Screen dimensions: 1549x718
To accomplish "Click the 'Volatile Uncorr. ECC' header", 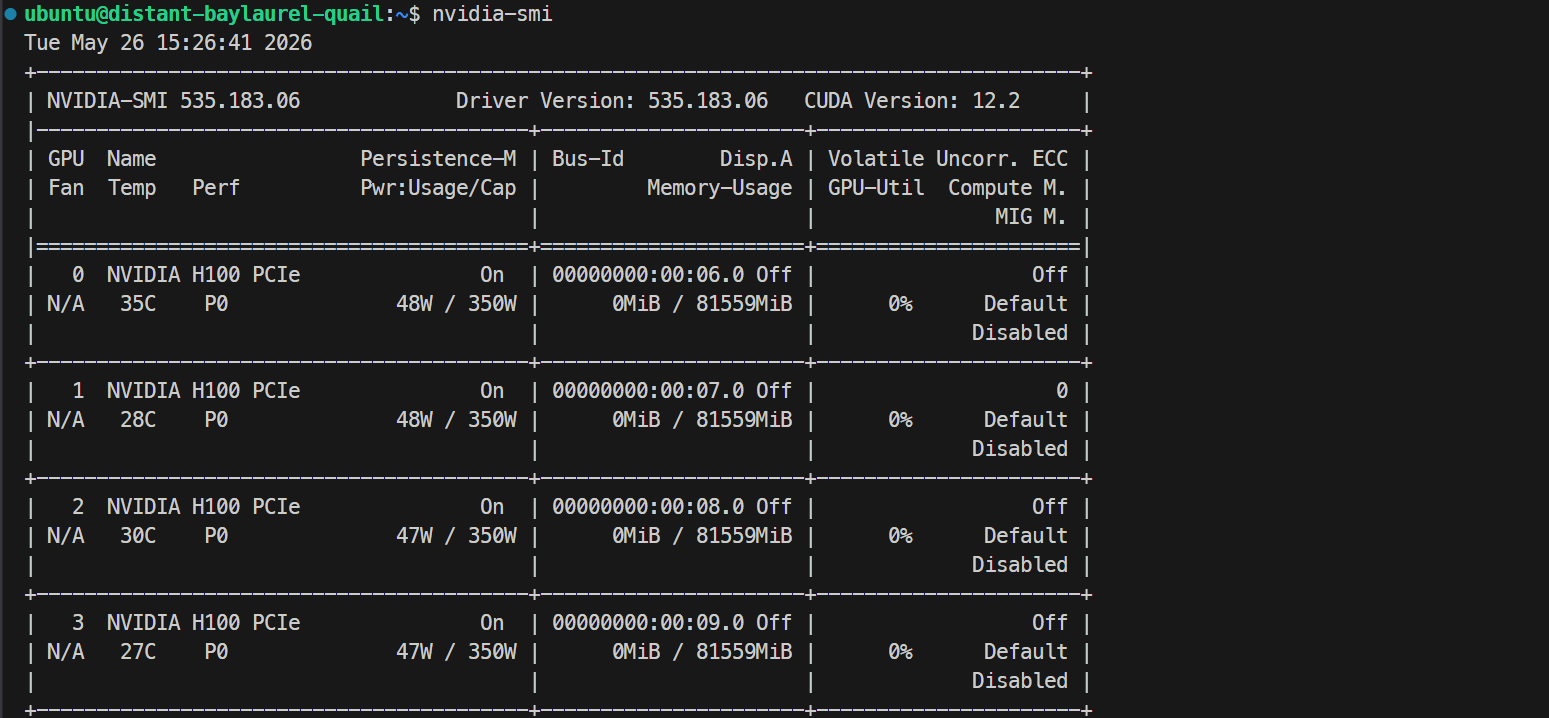I will pyautogui.click(x=948, y=159).
